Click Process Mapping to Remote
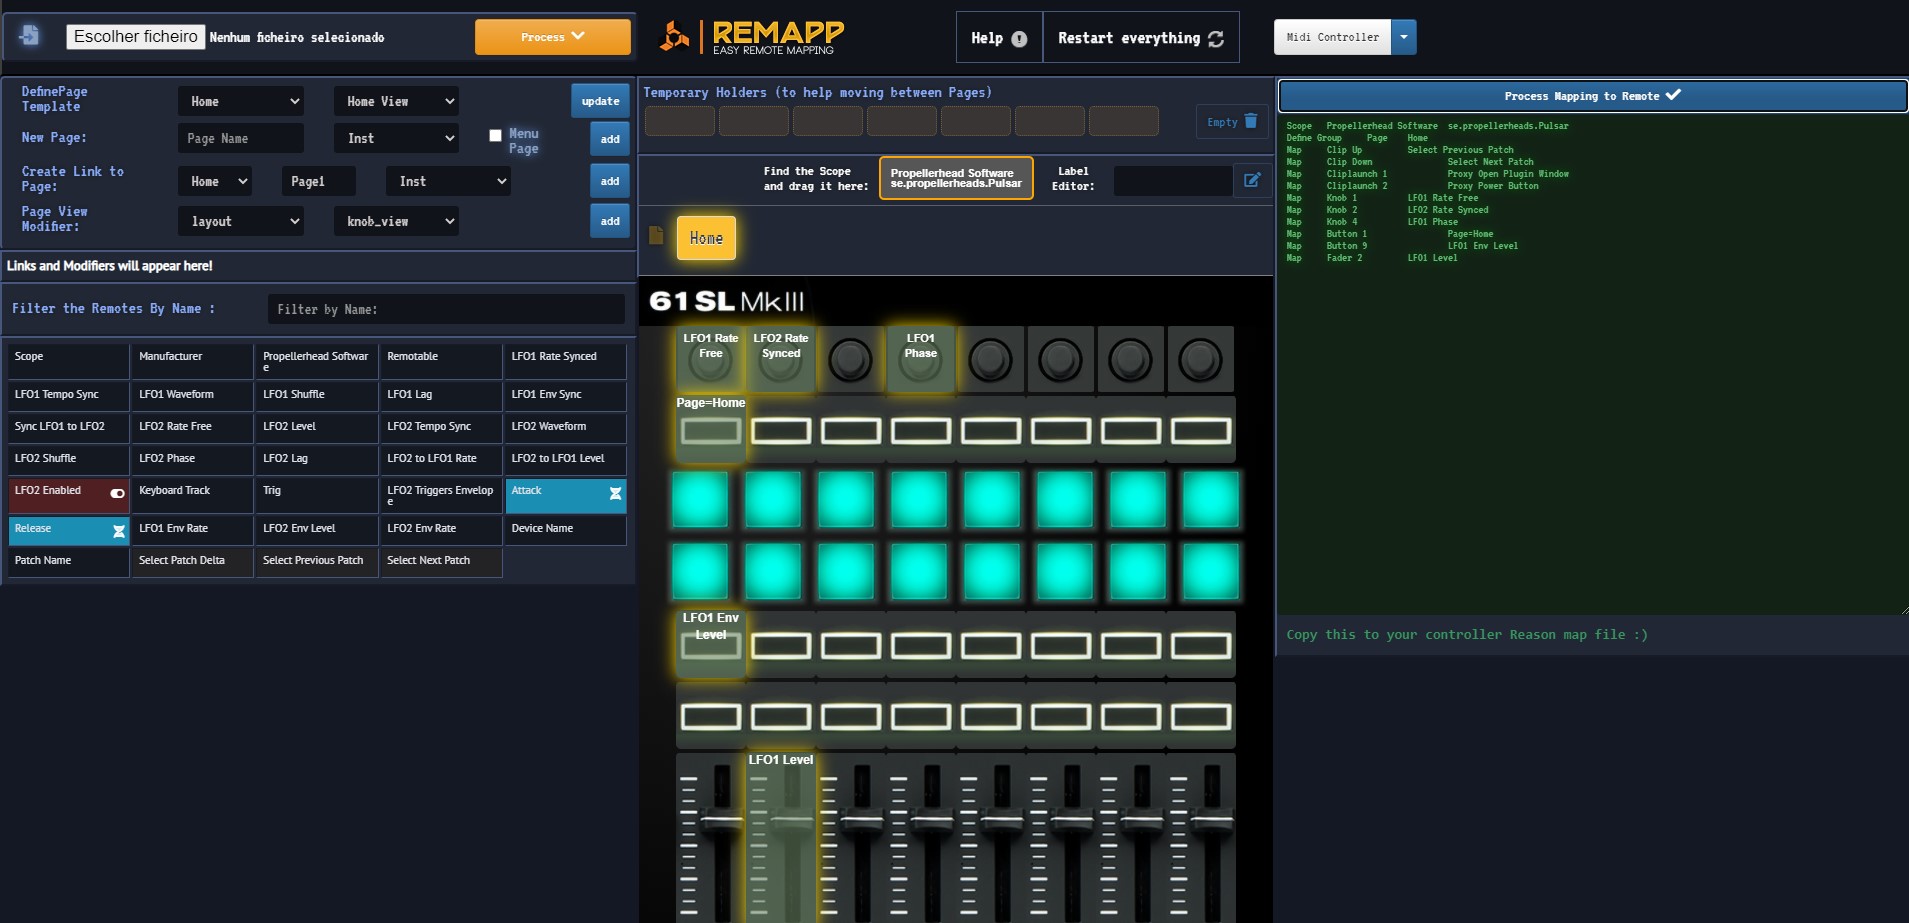1909x923 pixels. tap(1592, 96)
